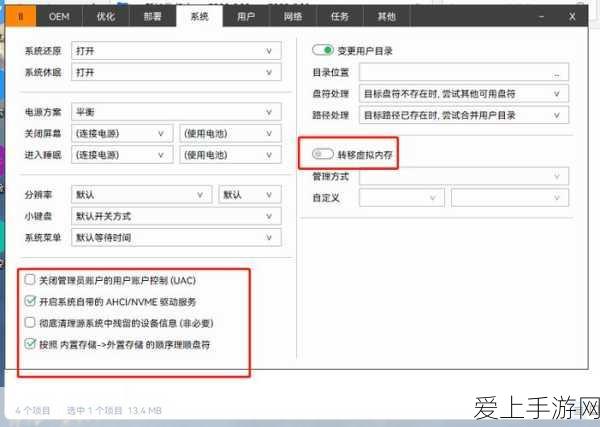Click the 系统还原 label
This screenshot has width=600, height=427.
[x=43, y=51]
